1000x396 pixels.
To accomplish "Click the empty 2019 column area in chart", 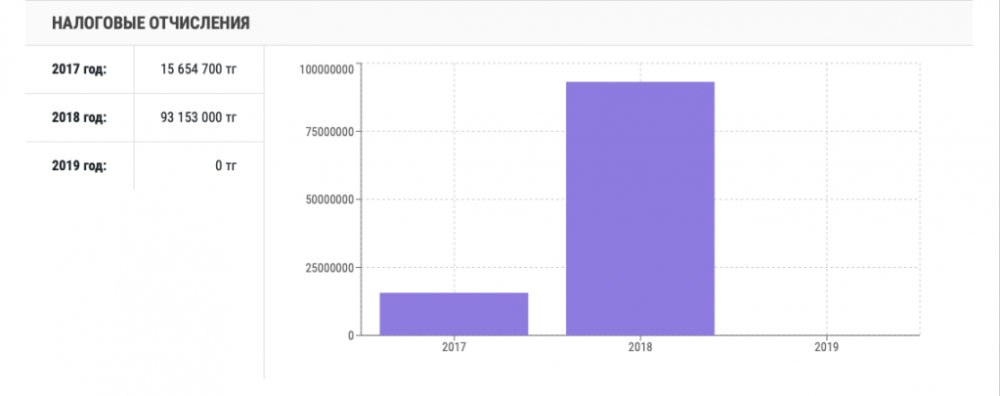I will coord(827,199).
